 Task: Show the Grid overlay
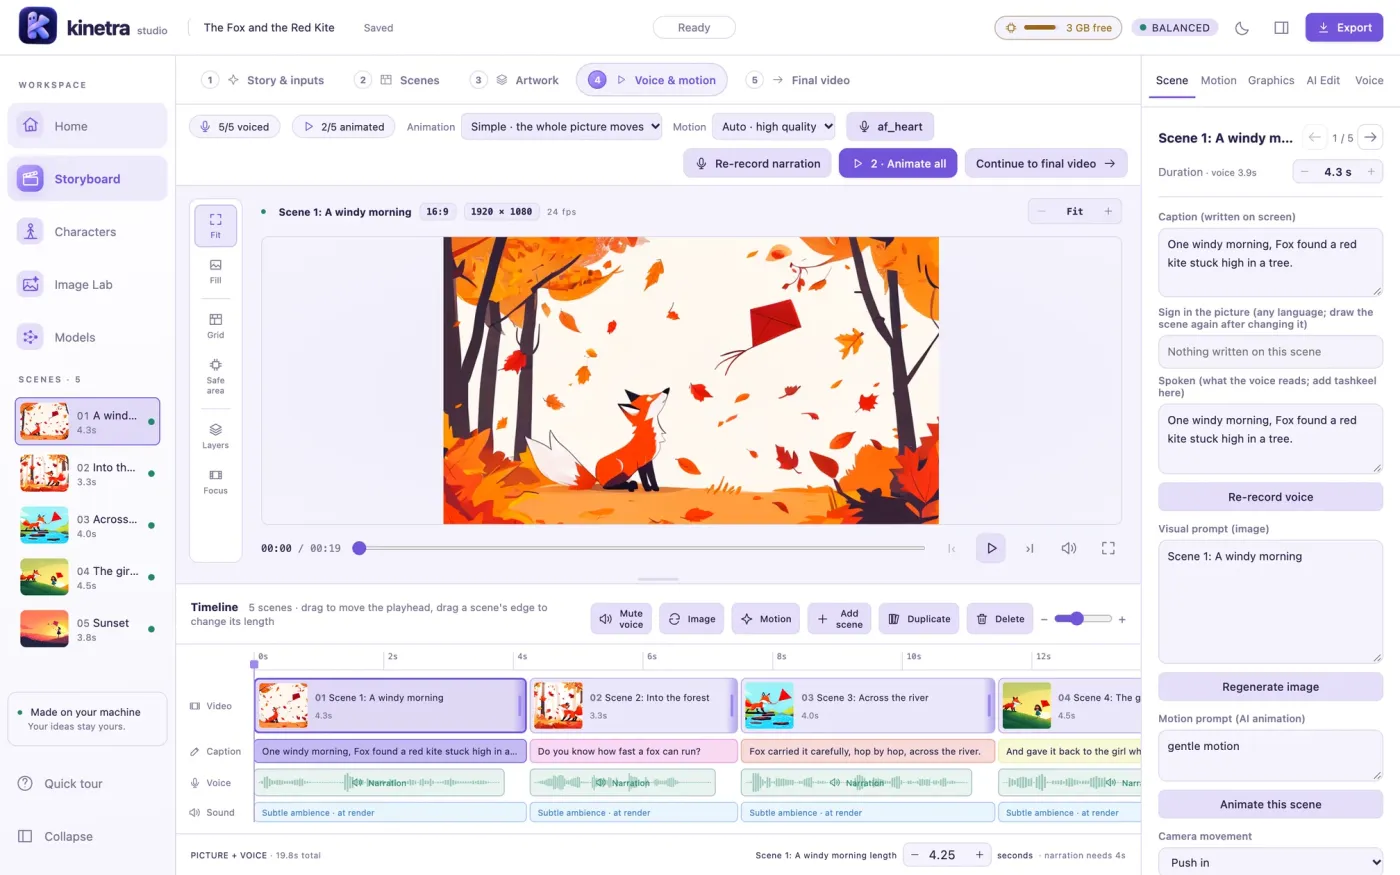[x=215, y=326]
